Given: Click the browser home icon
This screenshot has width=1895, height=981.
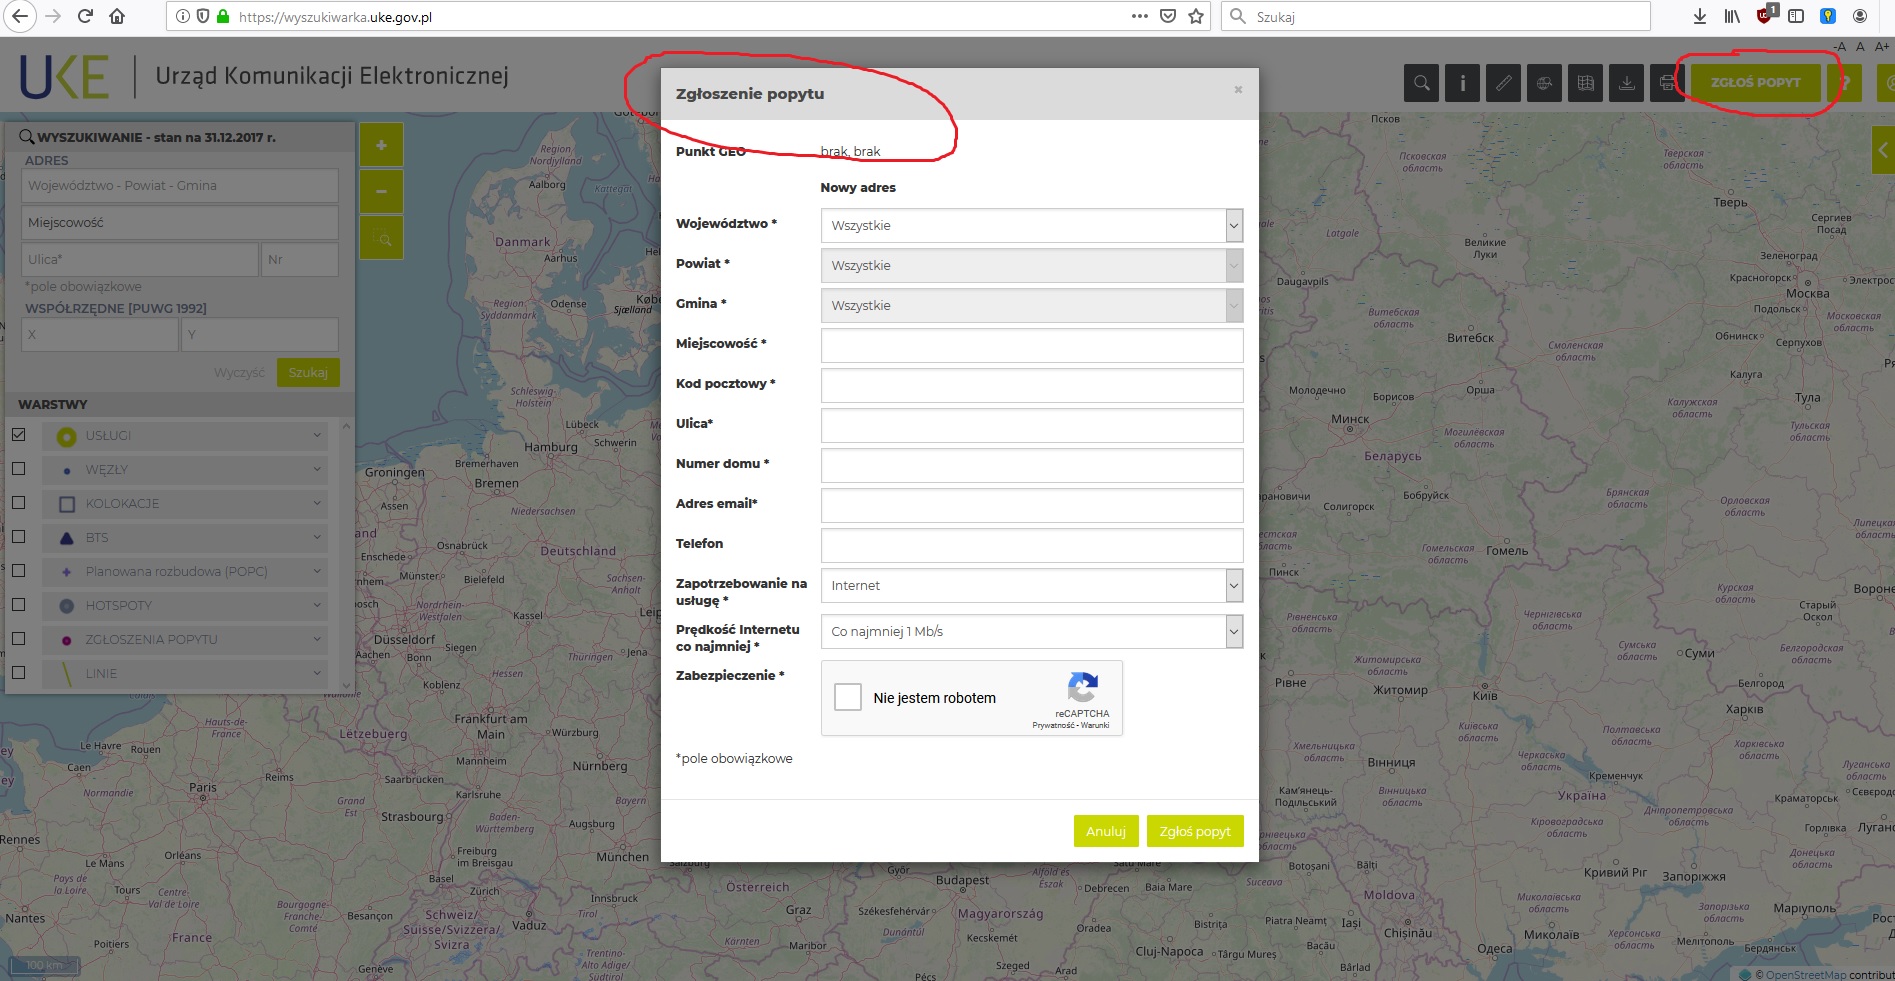Looking at the screenshot, I should tap(117, 16).
